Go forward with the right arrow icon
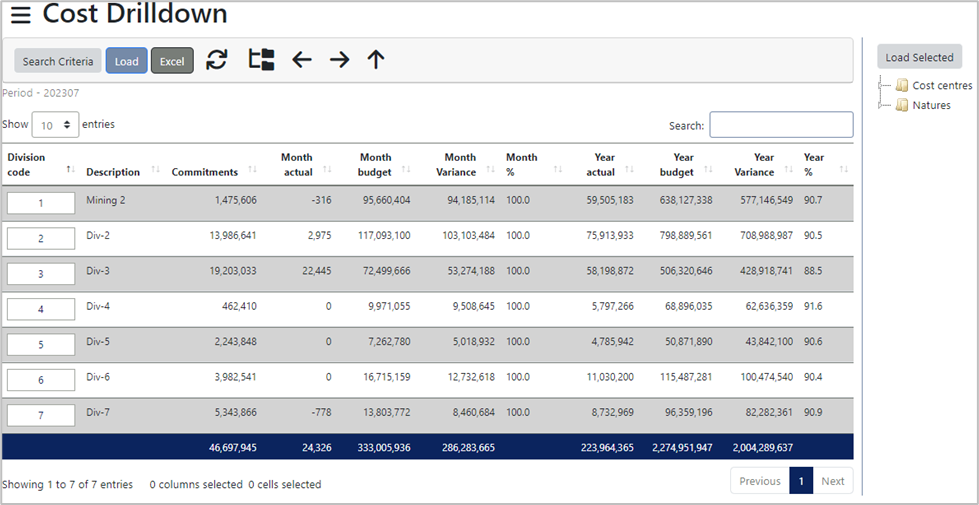This screenshot has width=979, height=505. tap(340, 60)
